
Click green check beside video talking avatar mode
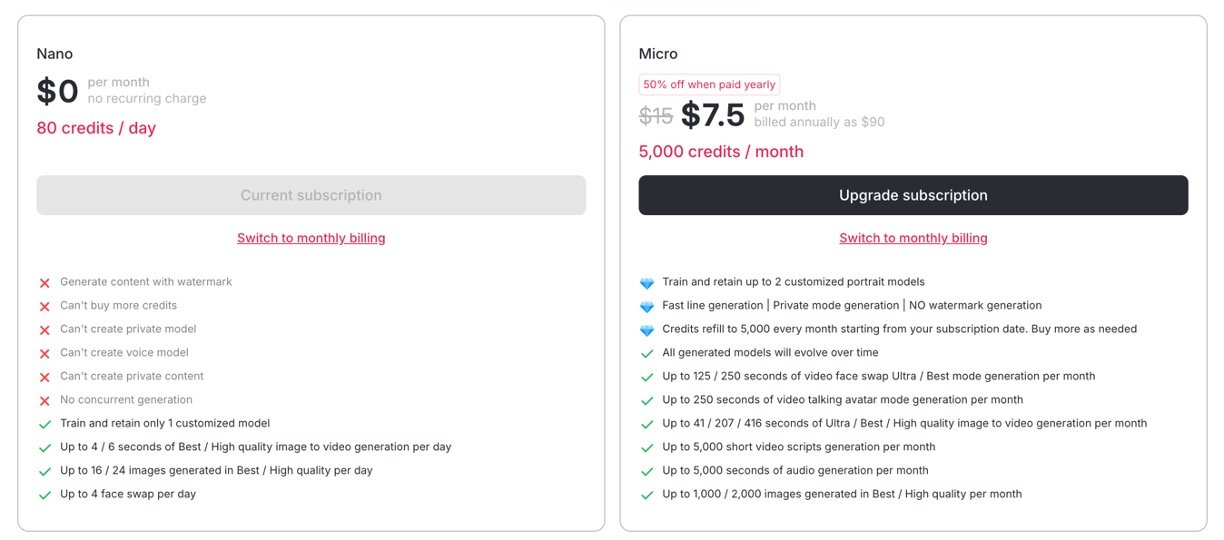click(x=647, y=400)
